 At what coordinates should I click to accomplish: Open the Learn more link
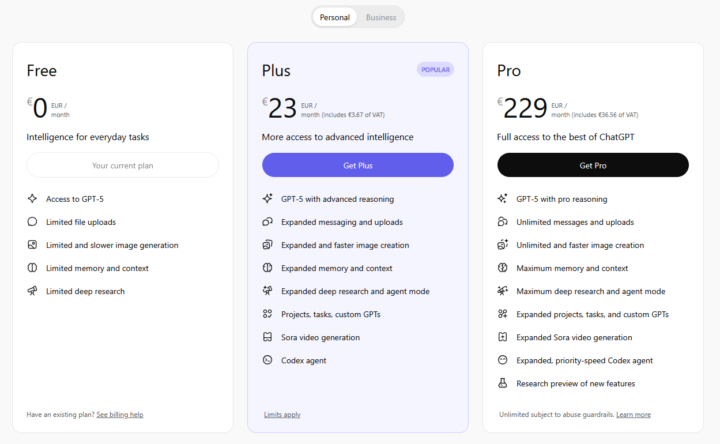[633, 414]
